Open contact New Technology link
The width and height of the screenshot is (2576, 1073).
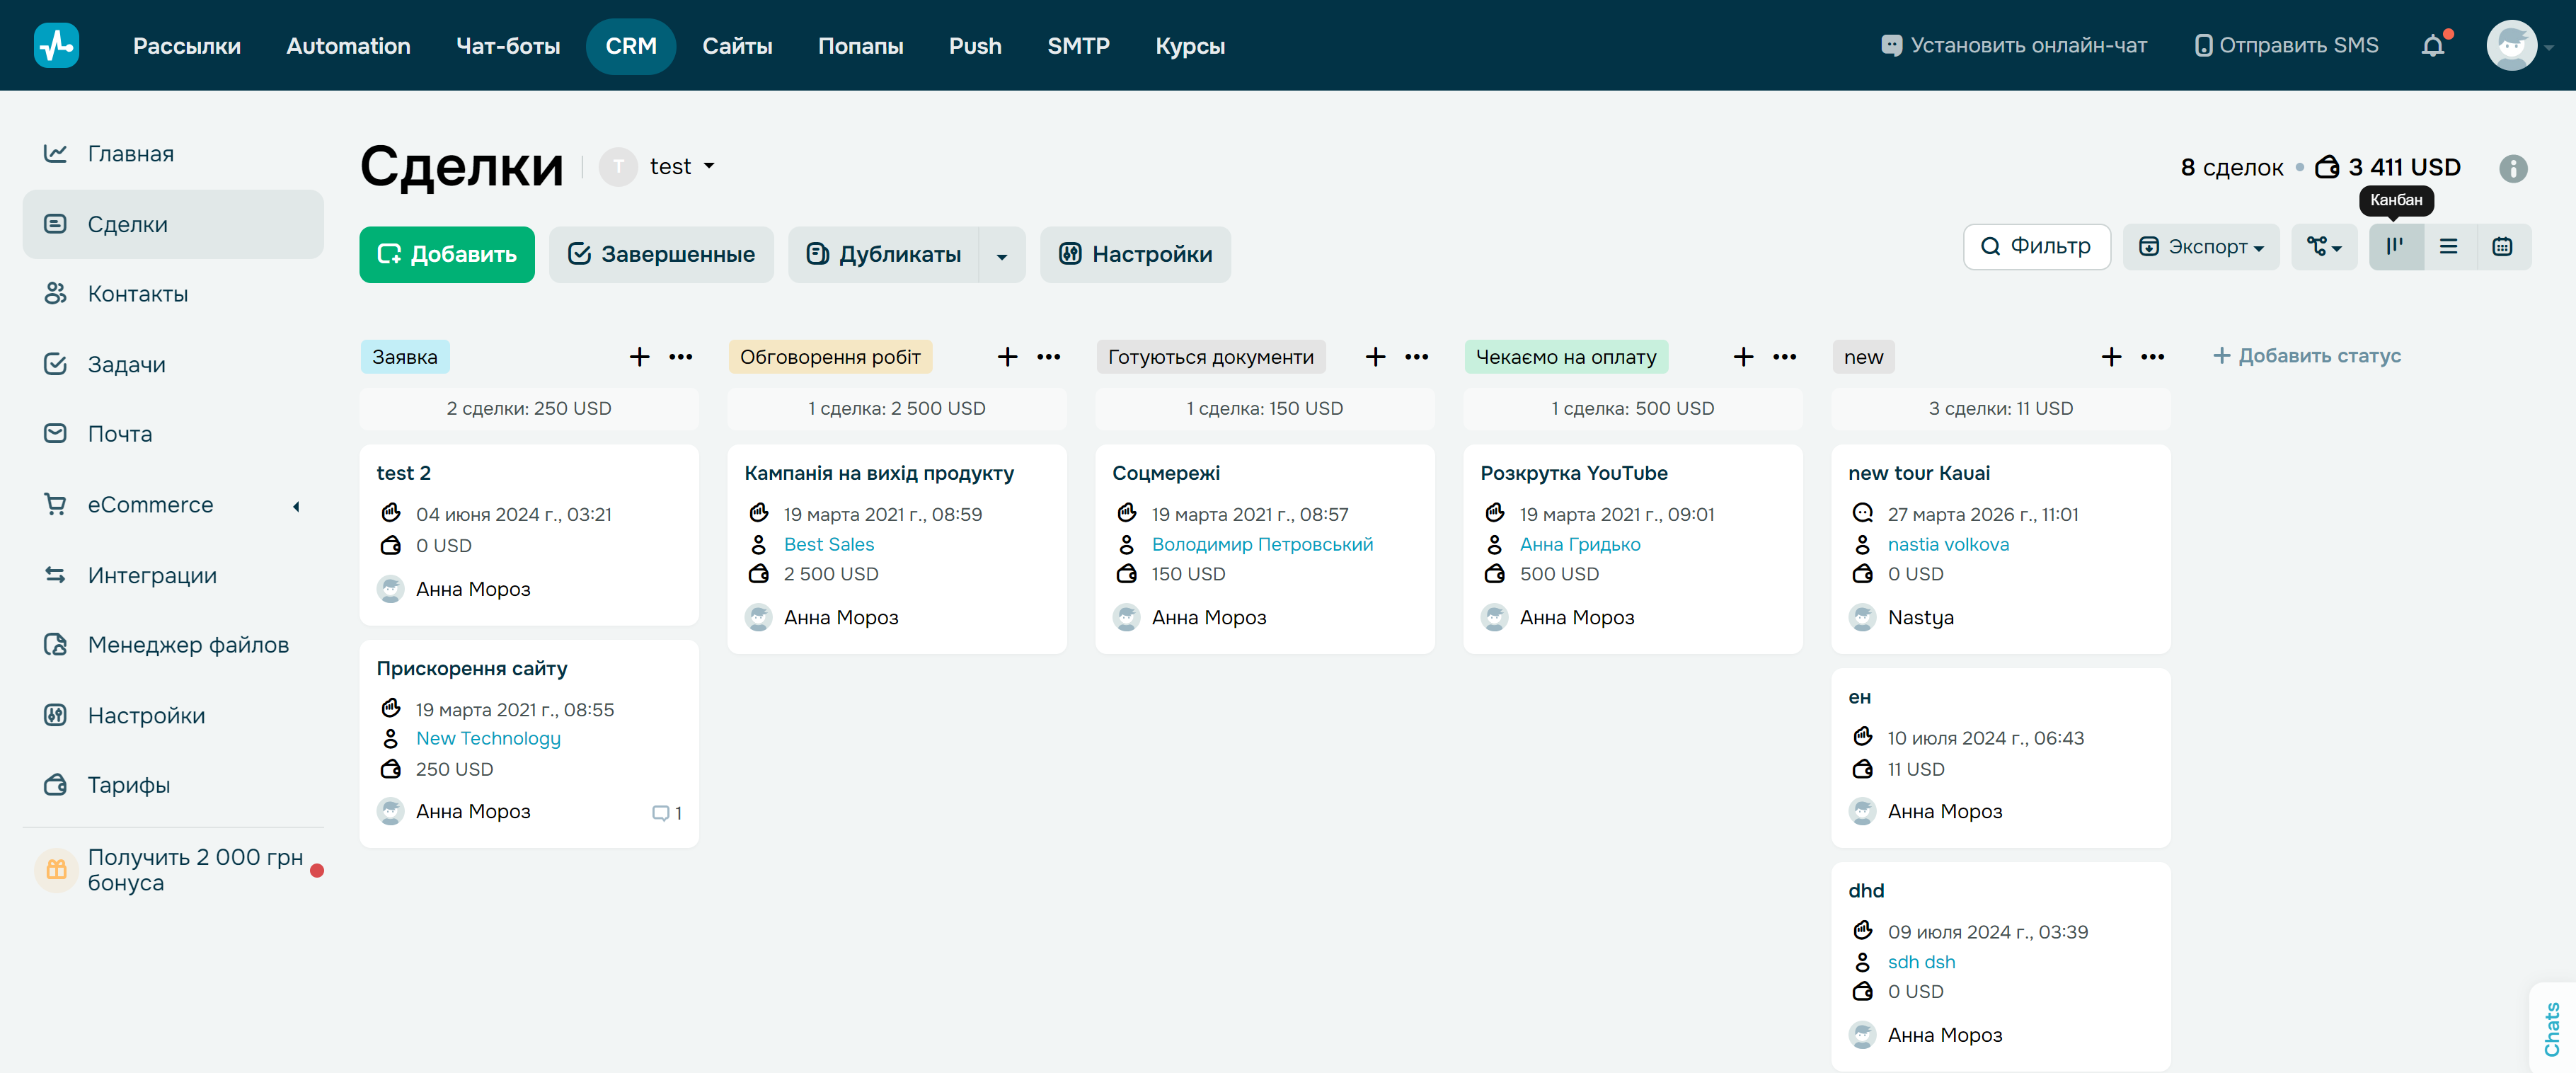coord(488,738)
